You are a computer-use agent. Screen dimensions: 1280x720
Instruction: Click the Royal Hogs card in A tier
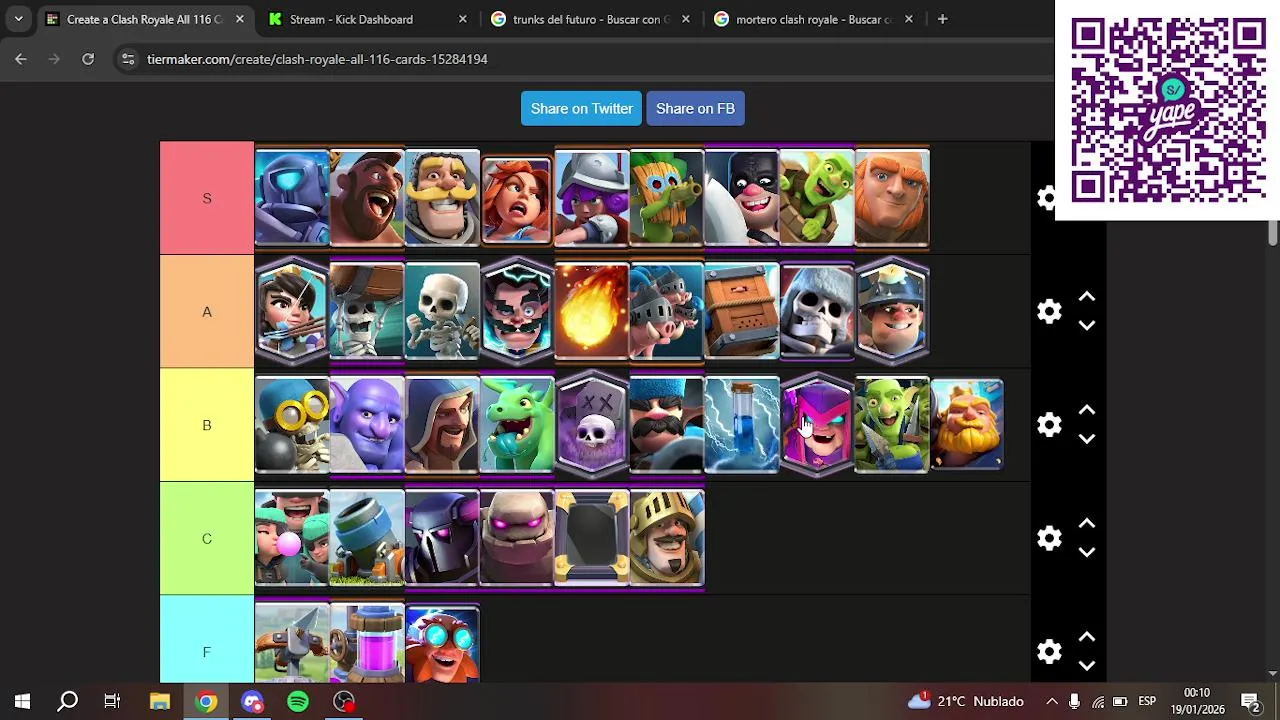click(667, 311)
